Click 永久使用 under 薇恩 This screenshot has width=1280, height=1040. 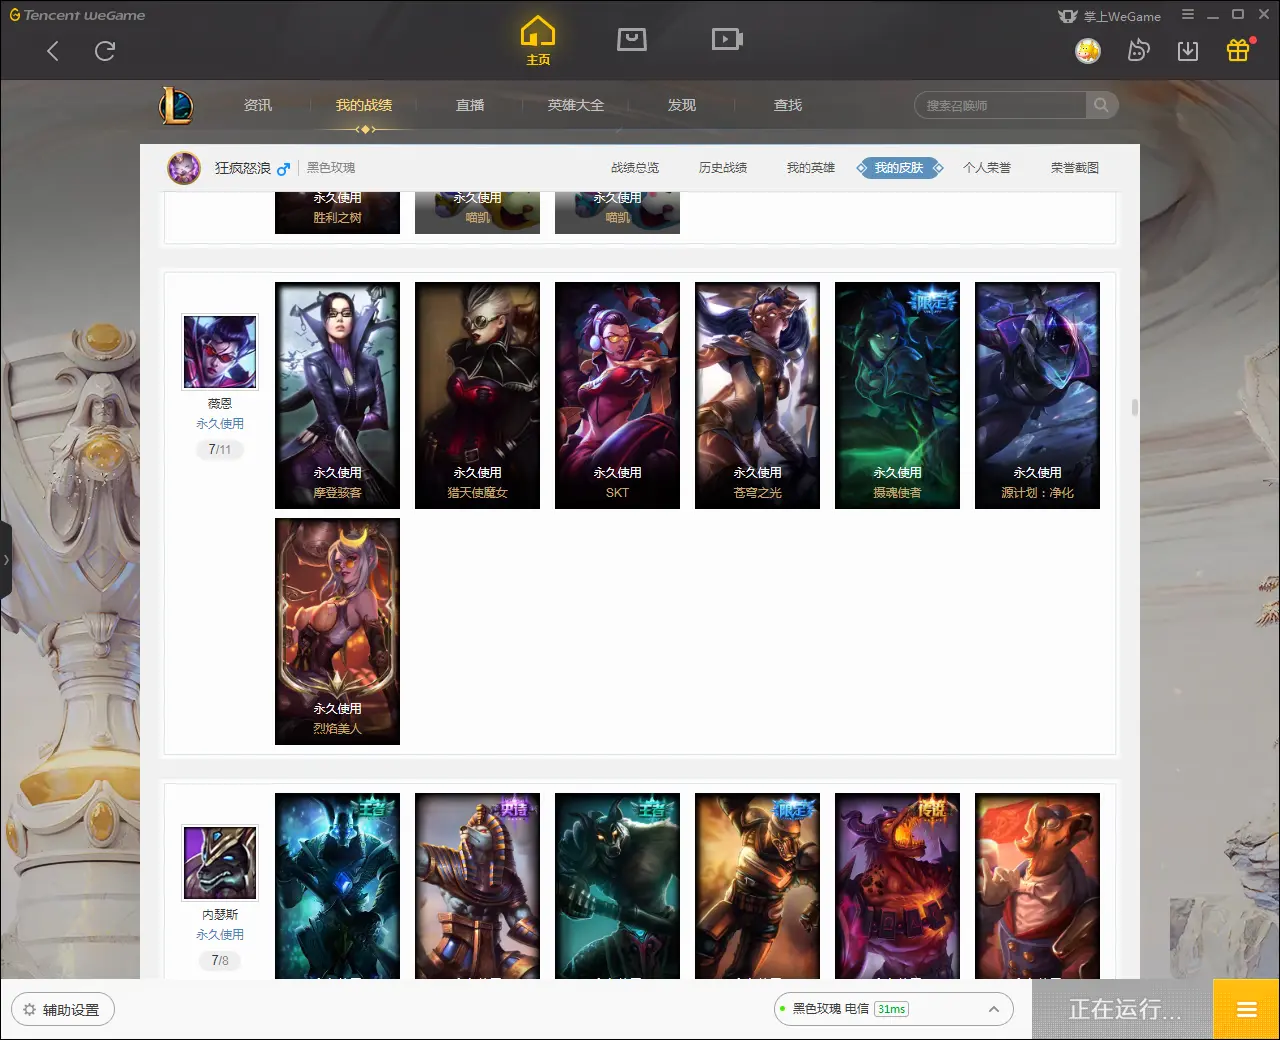(220, 424)
